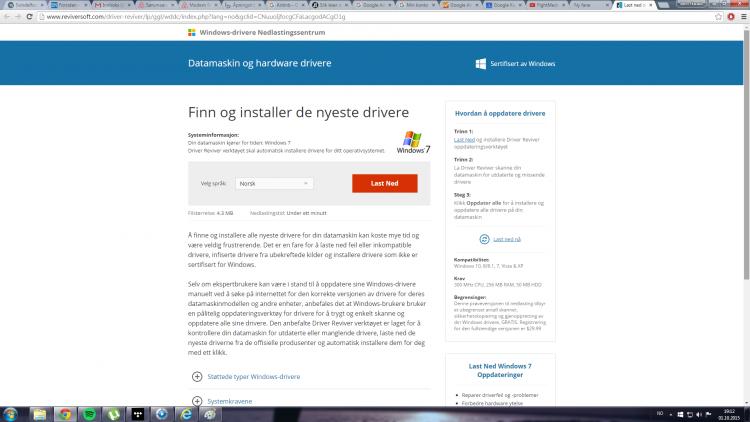
Task: Open the blue round media icon in taskbar
Action: click(162, 414)
